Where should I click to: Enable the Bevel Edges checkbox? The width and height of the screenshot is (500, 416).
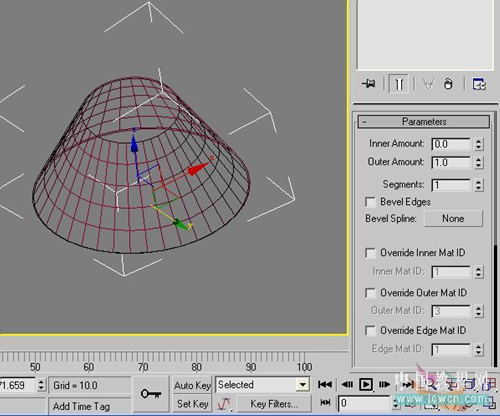click(x=370, y=202)
